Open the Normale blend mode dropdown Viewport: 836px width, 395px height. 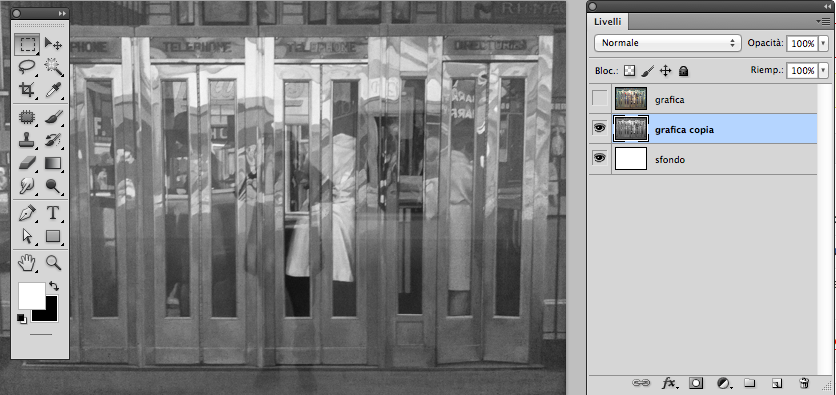pyautogui.click(x=668, y=43)
